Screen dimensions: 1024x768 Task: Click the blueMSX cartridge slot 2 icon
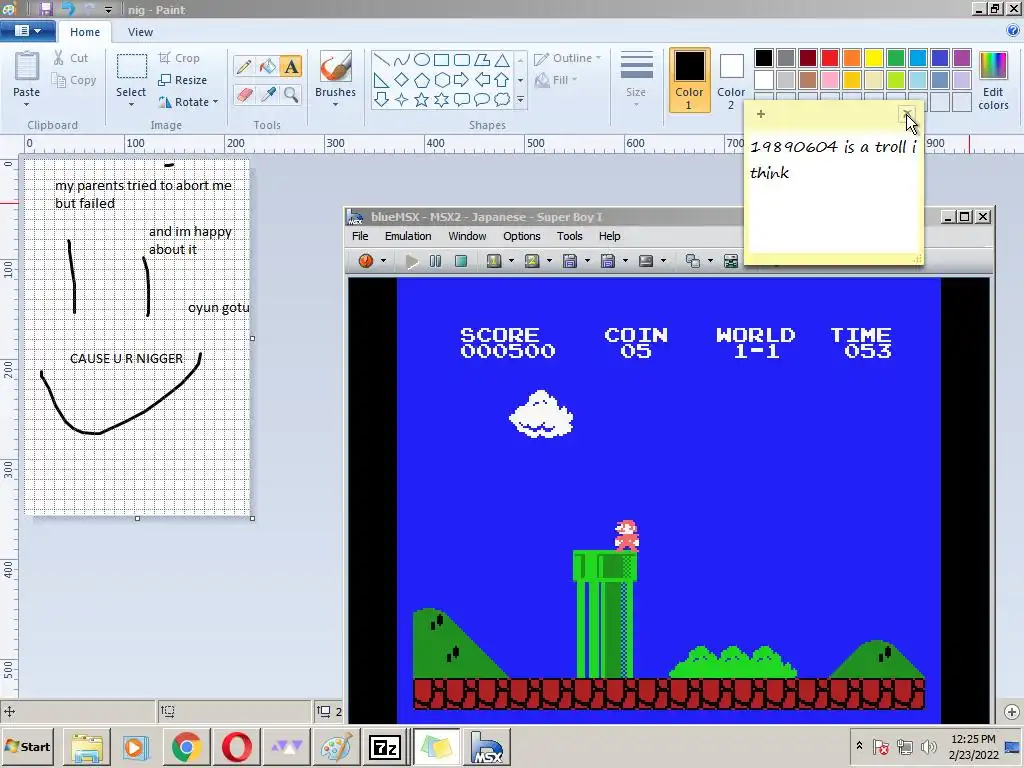[x=532, y=261]
